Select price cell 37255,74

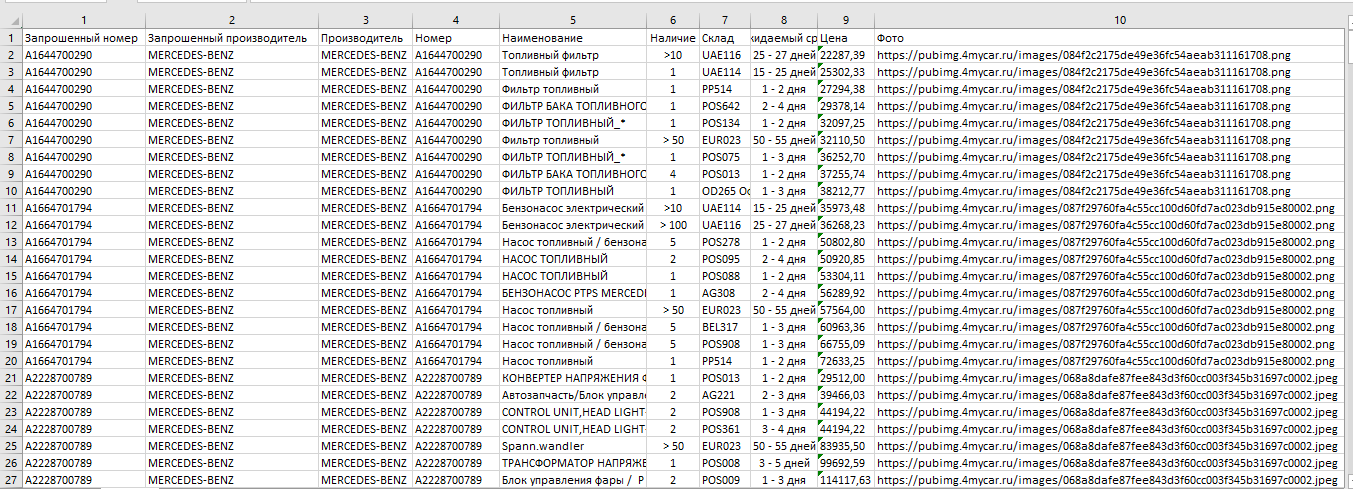point(846,174)
